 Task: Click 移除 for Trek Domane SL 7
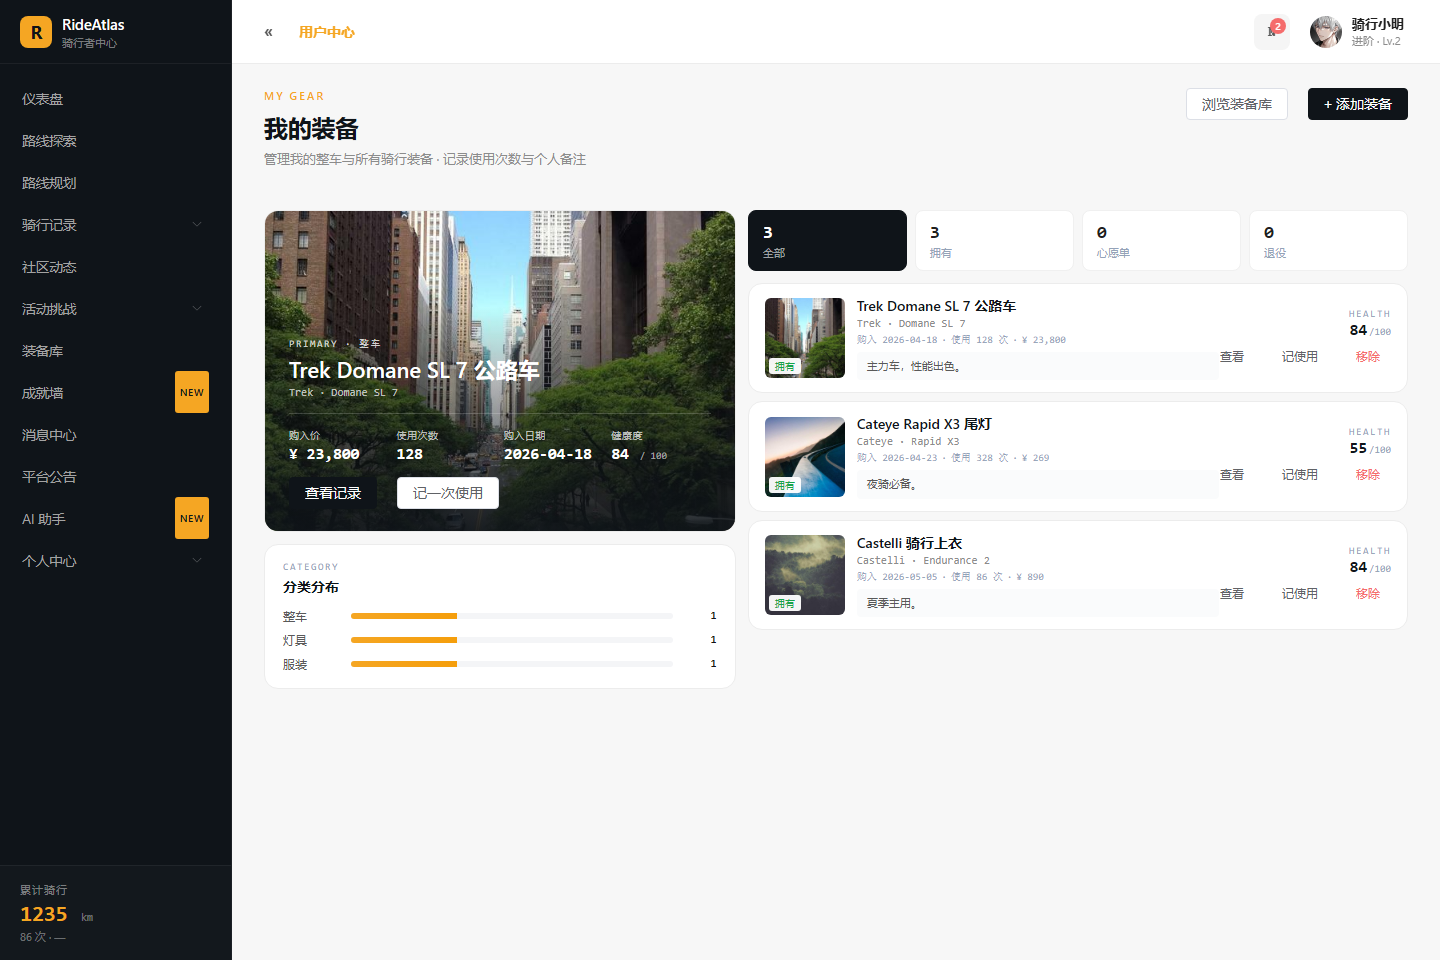(1368, 357)
